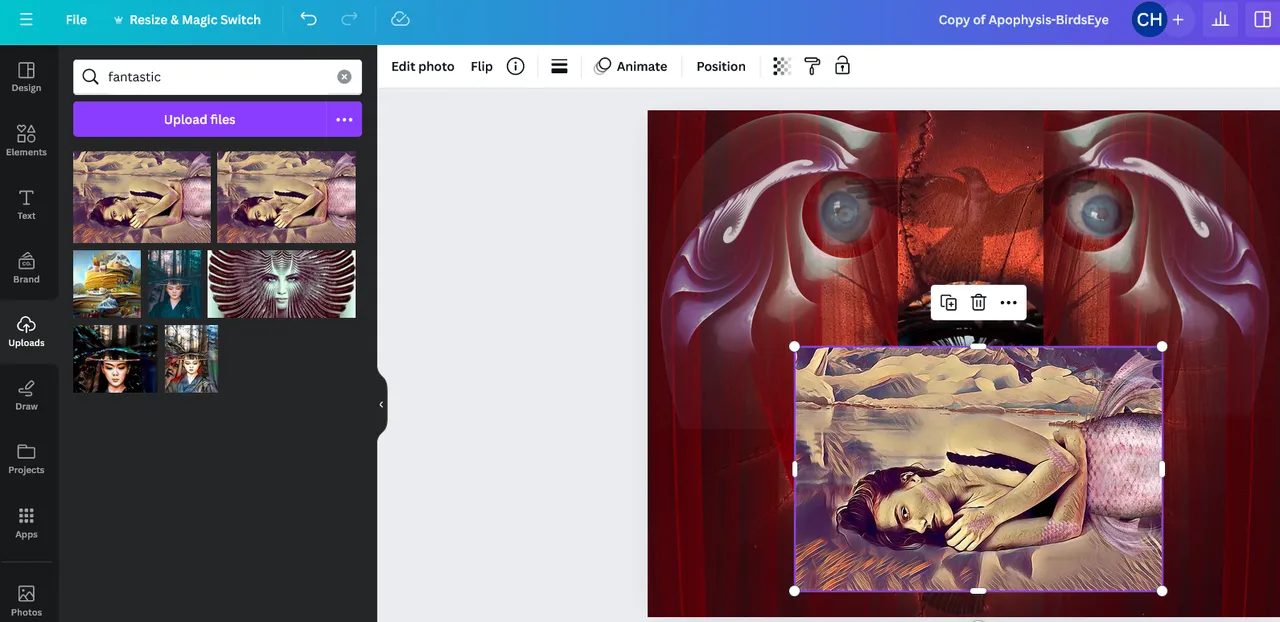1280x622 pixels.
Task: Click the top-left corner handle of the image
Action: point(795,346)
